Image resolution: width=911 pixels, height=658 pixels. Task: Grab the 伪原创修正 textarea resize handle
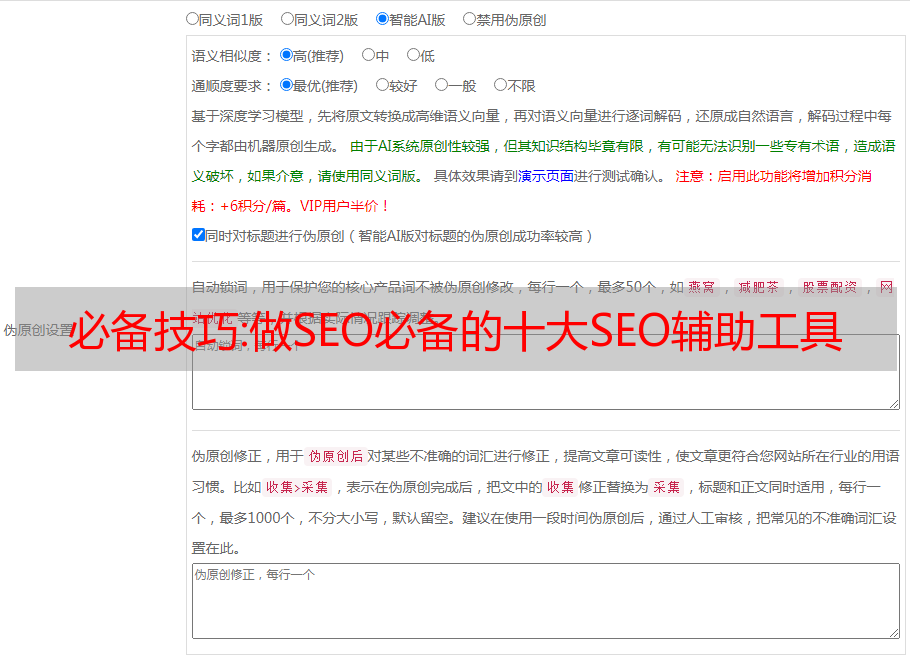pos(894,634)
